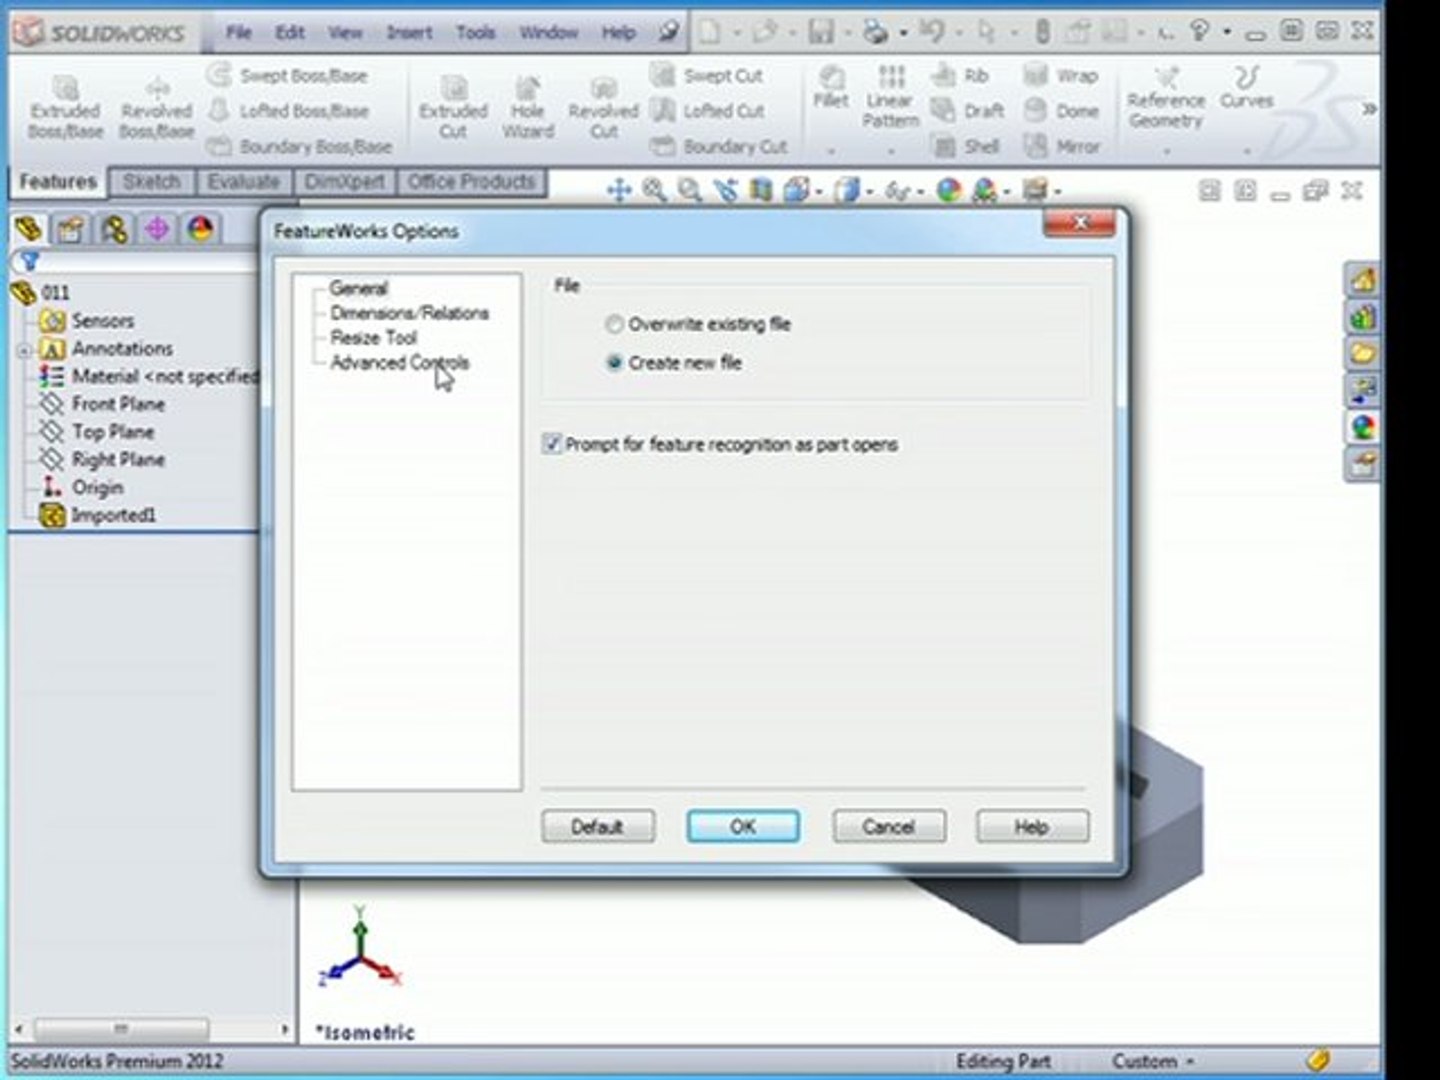The width and height of the screenshot is (1440, 1080).
Task: Select the Linear Pattern tool
Action: [890, 97]
